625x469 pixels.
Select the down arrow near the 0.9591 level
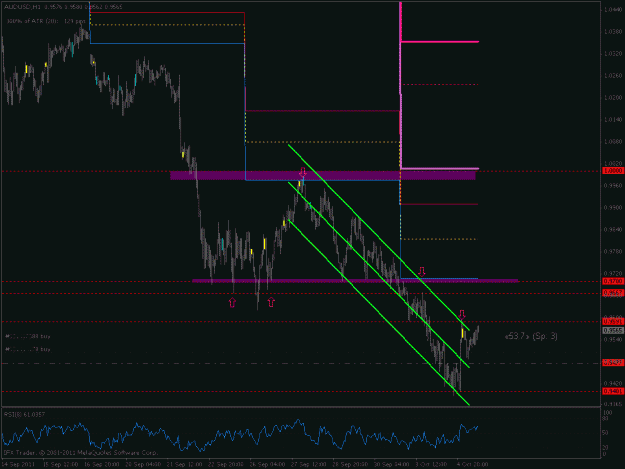coord(462,314)
